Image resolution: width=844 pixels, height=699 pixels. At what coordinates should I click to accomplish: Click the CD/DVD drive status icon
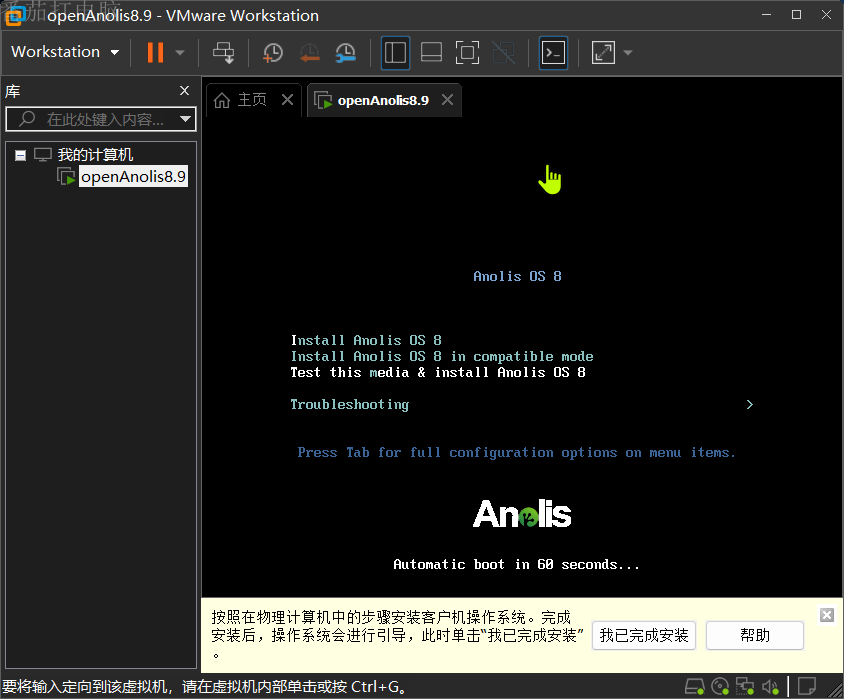(720, 687)
